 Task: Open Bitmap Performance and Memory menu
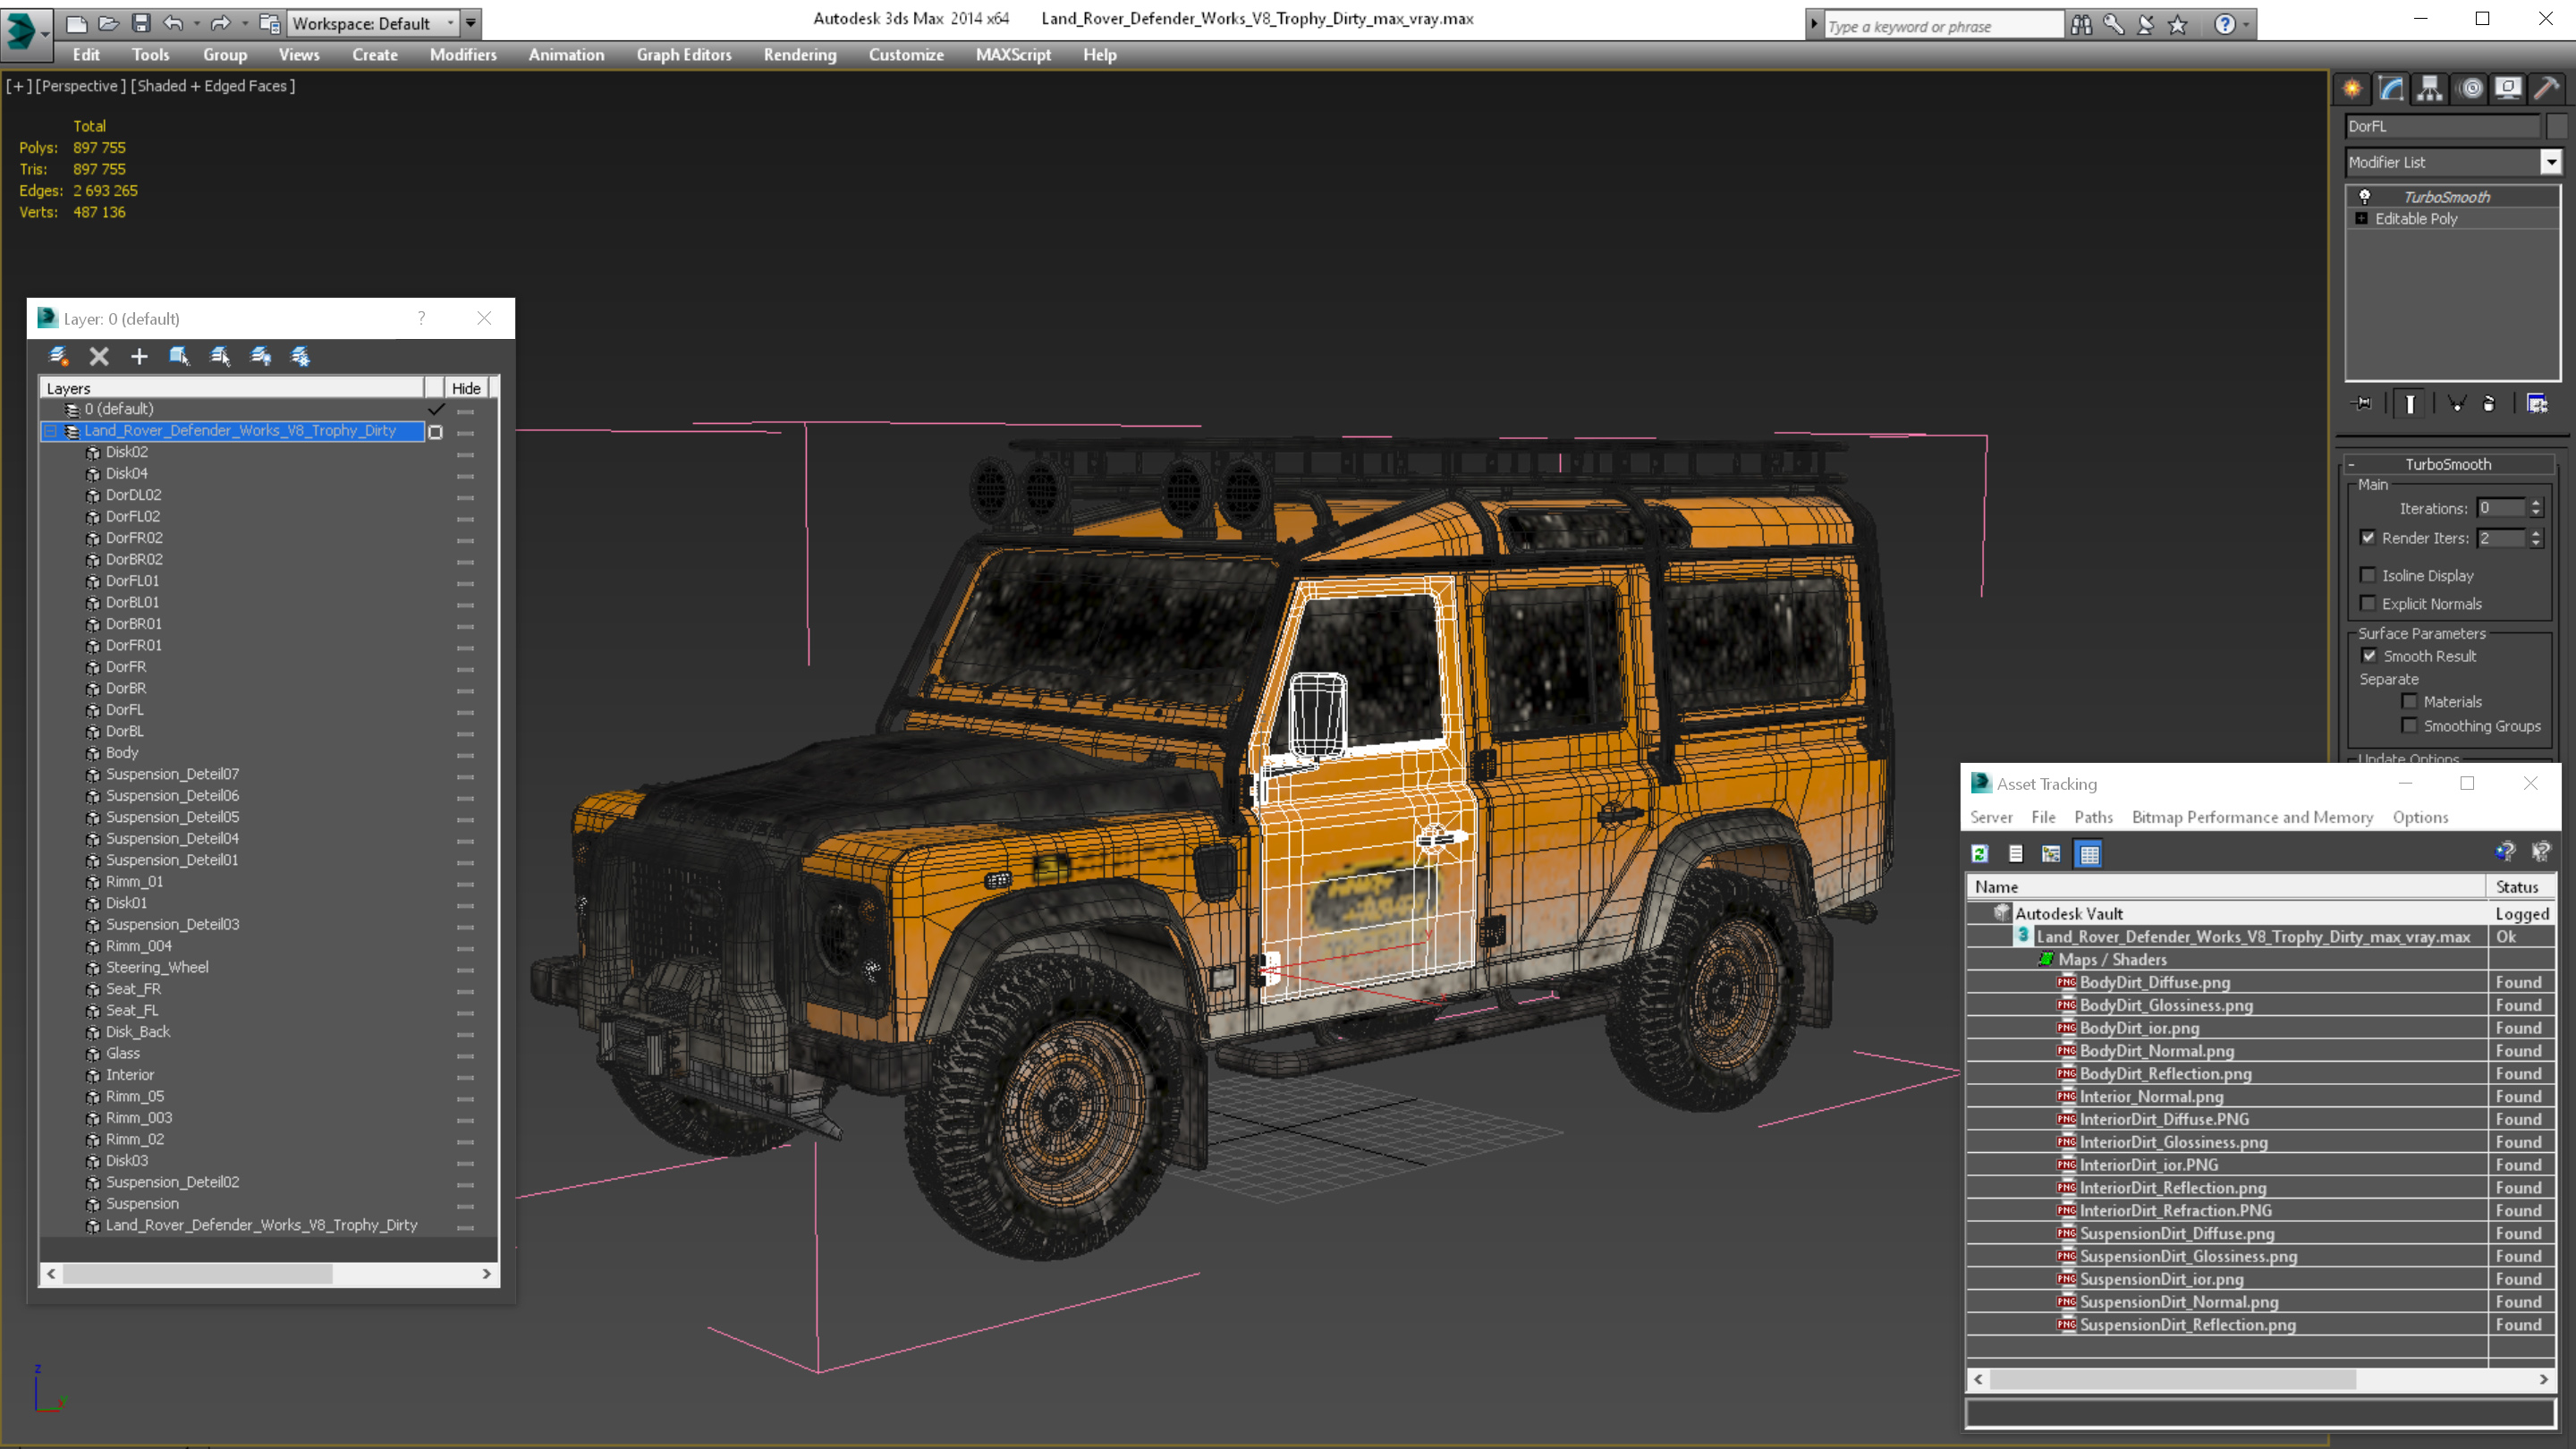2252,817
